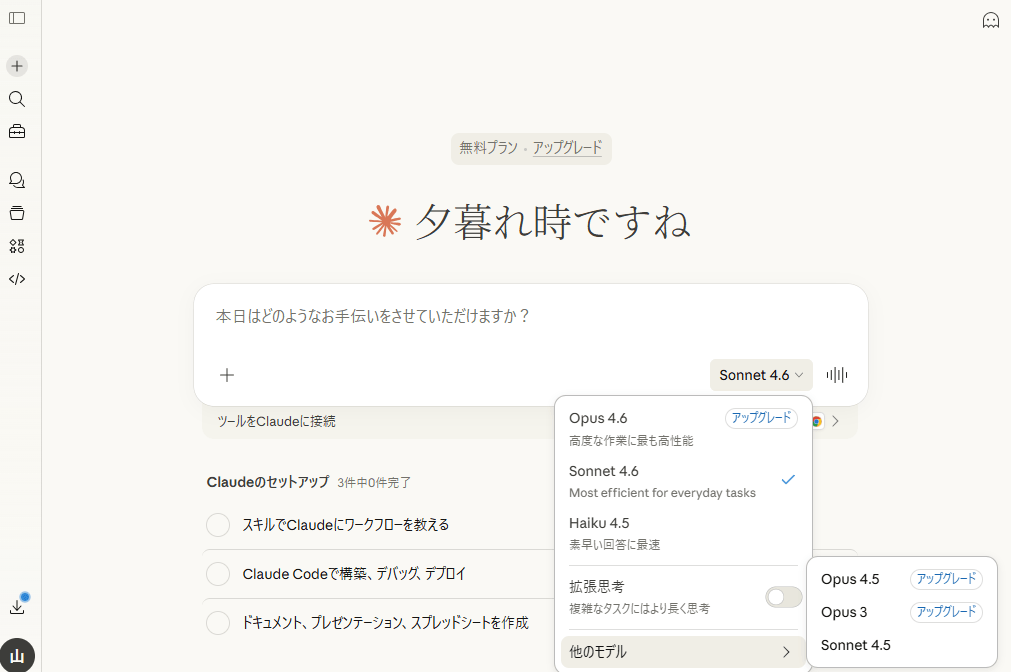Expand the 他のモデル submenu
1011x672 pixels.
click(682, 652)
